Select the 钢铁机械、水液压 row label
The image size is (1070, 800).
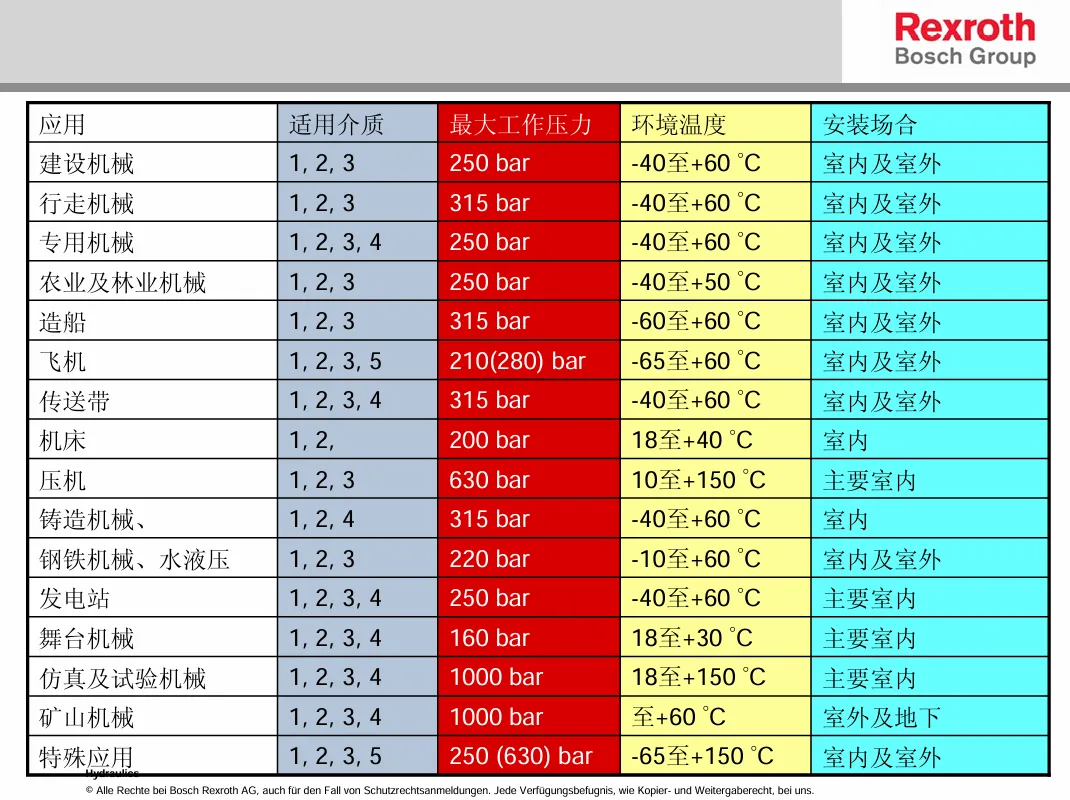[134, 560]
